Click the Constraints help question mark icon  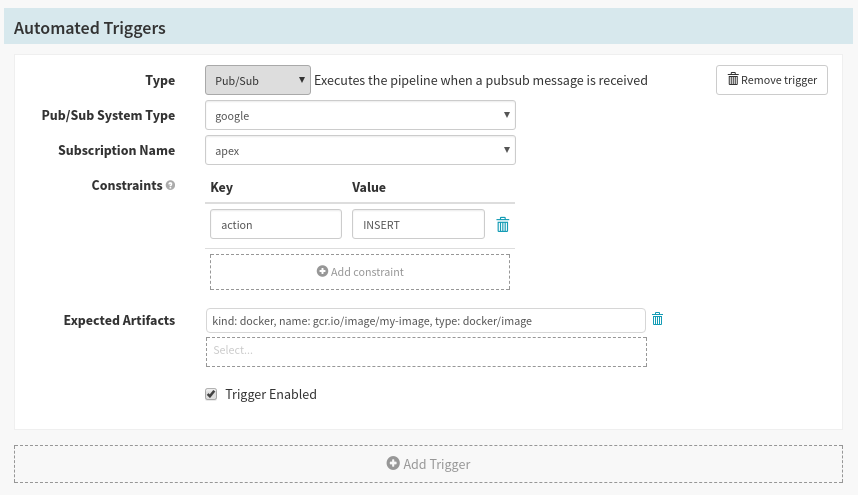click(170, 186)
